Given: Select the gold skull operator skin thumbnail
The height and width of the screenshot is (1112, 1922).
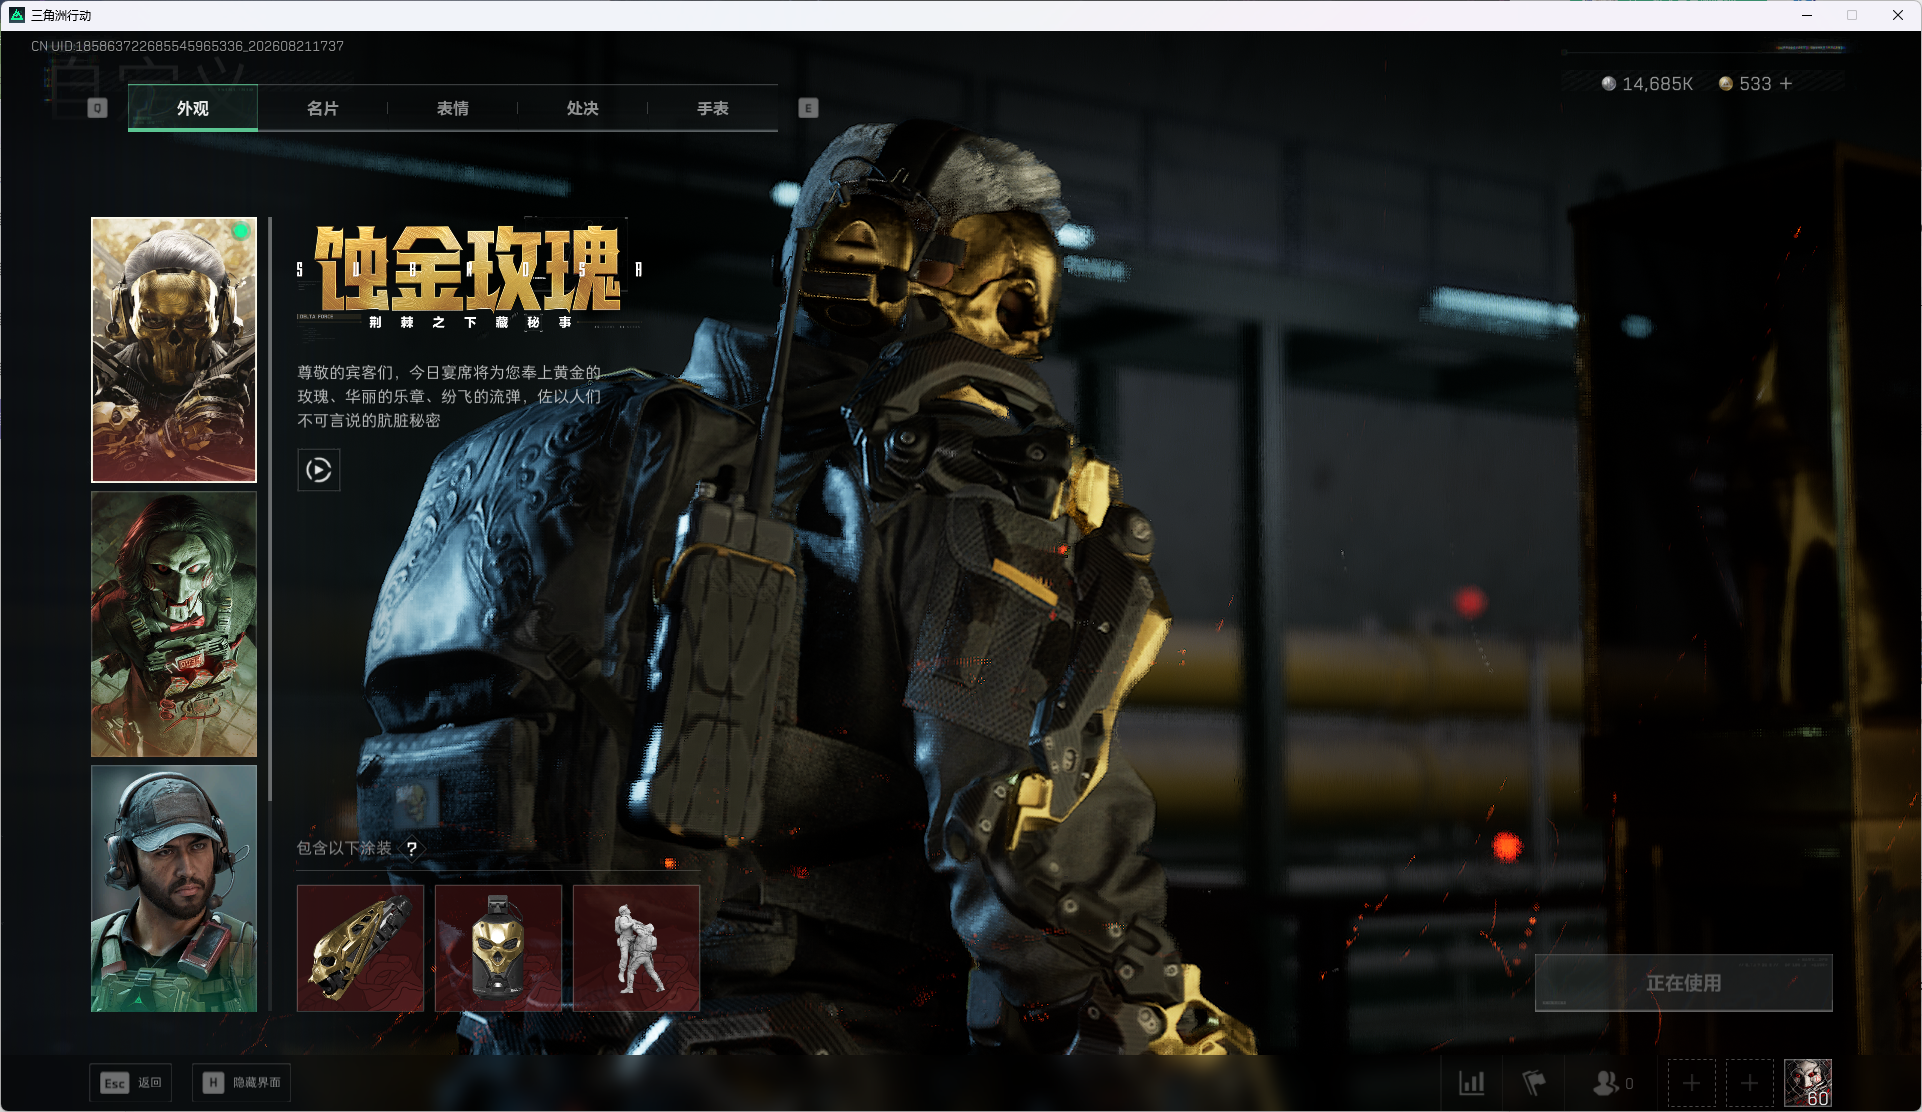Looking at the screenshot, I should (x=174, y=350).
